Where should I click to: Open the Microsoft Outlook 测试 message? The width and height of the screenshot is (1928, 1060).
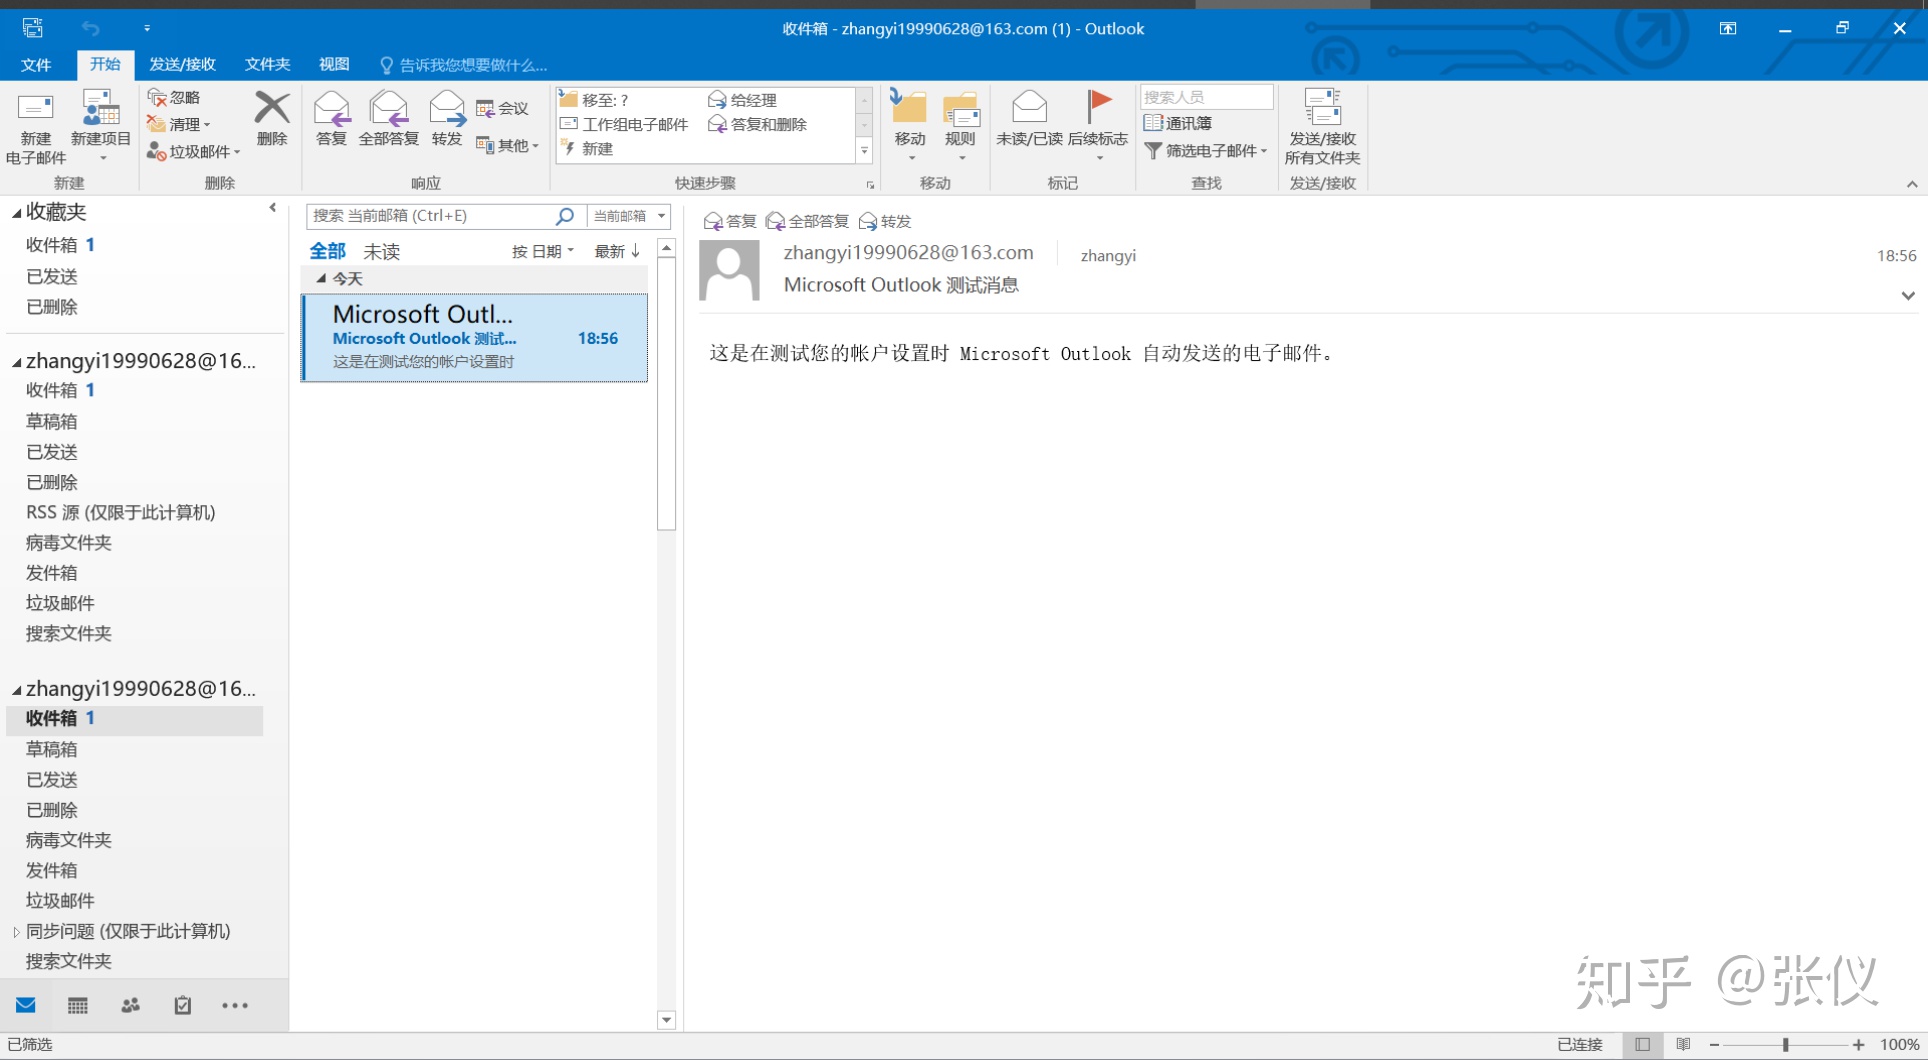[475, 337]
